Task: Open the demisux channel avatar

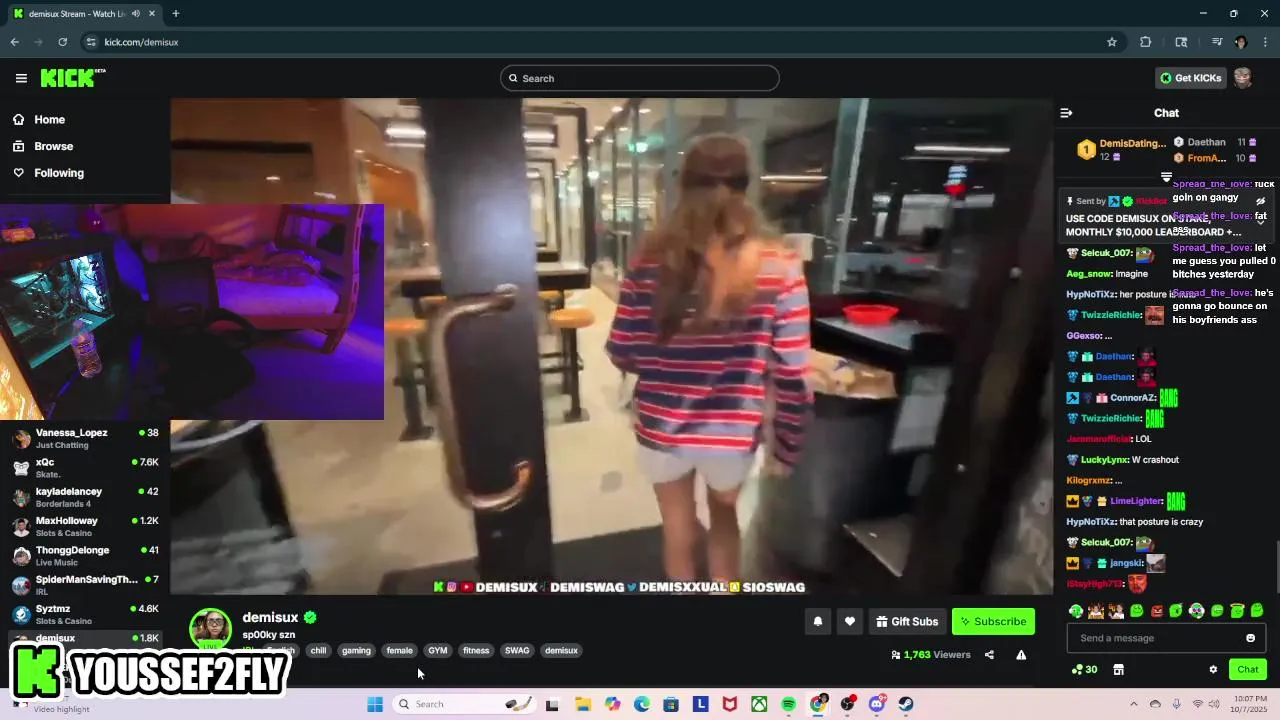Action: (x=210, y=629)
